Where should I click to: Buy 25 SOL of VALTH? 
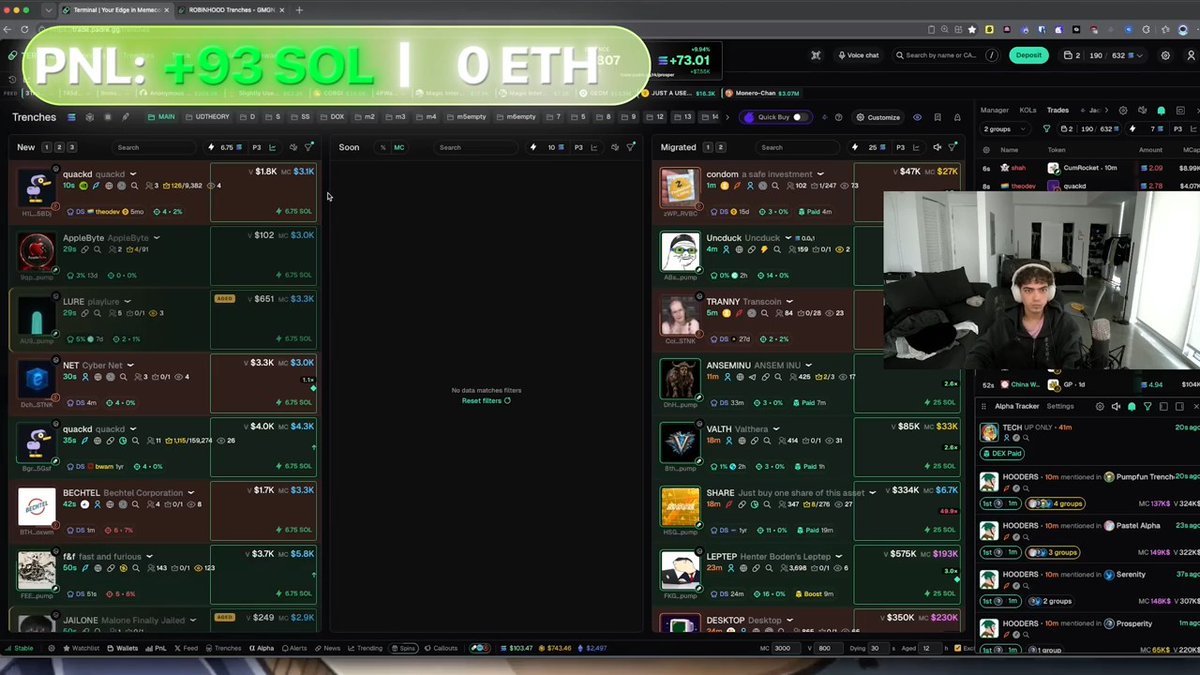point(941,466)
